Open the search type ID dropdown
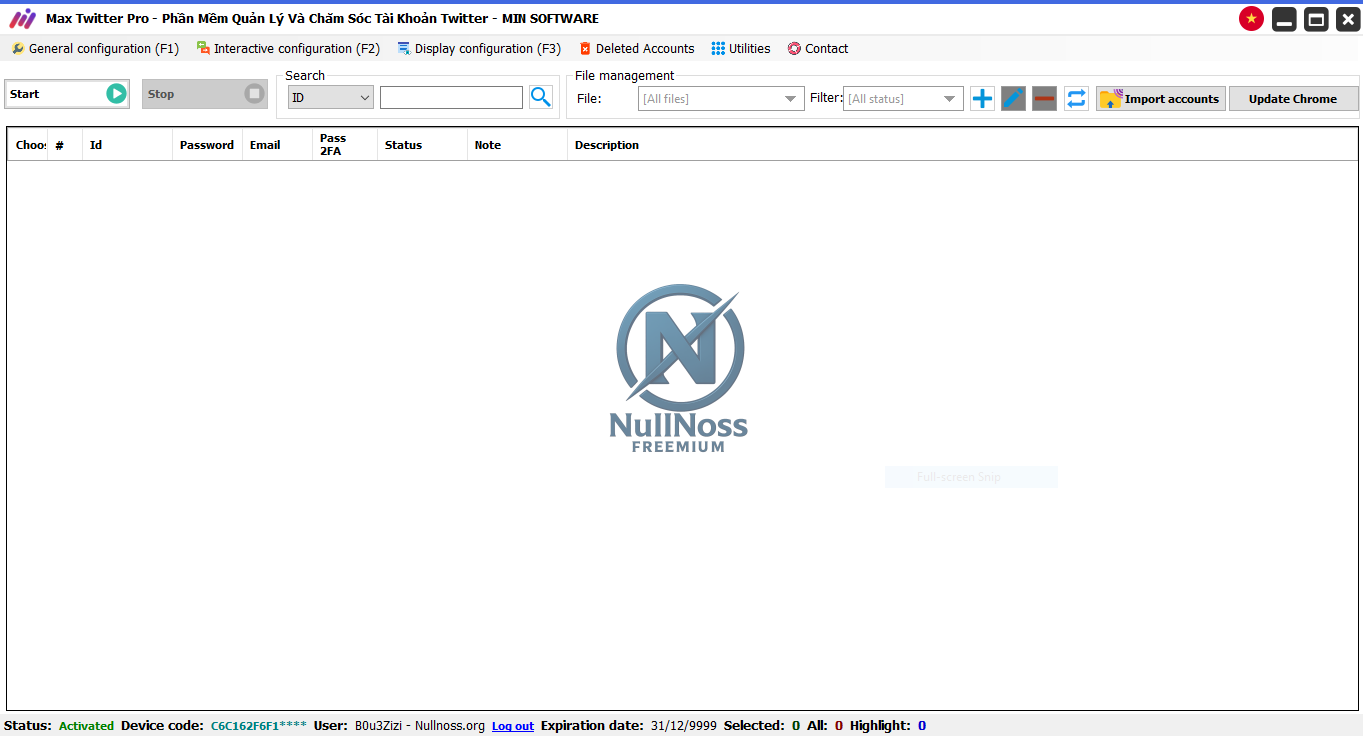Viewport: 1363px width, 736px height. 330,98
